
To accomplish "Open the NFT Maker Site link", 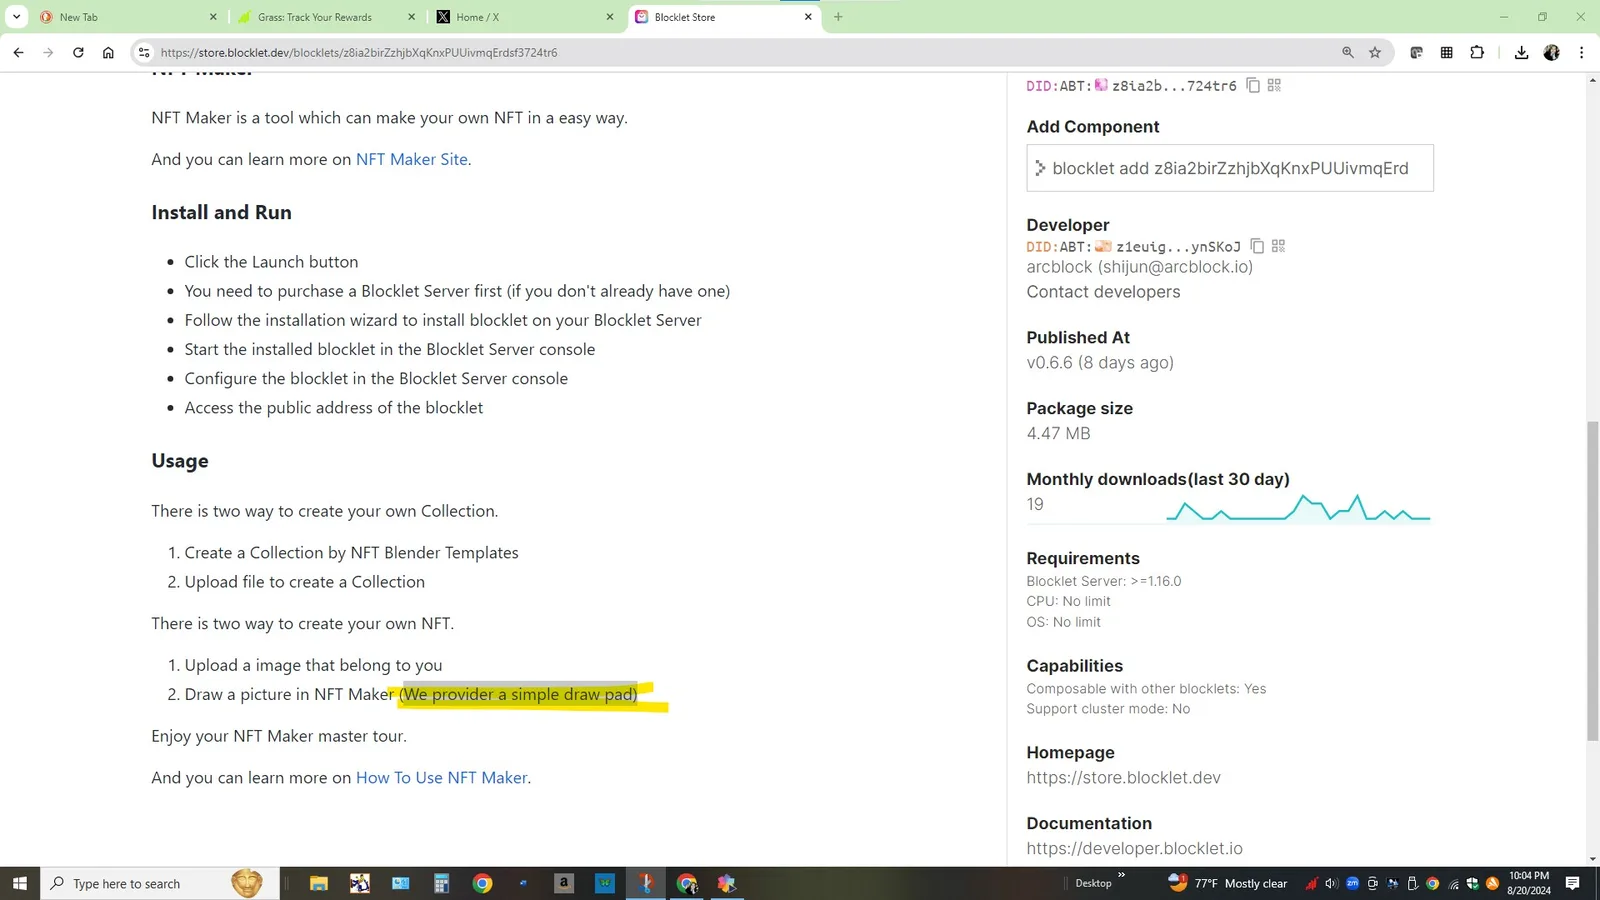I will tap(412, 159).
